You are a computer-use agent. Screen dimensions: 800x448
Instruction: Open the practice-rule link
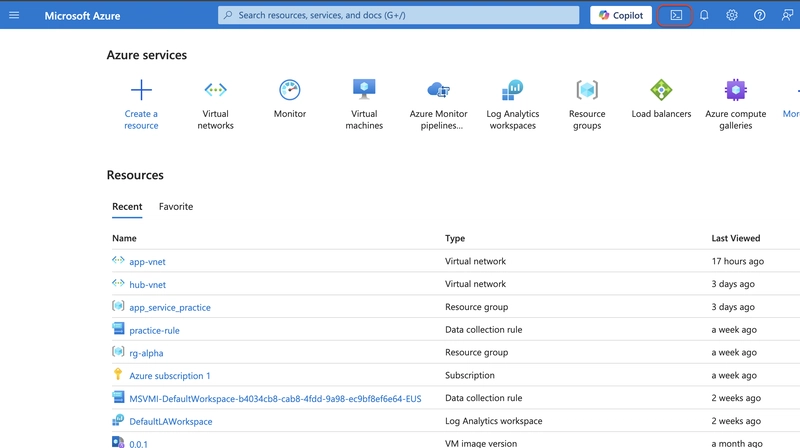point(155,330)
